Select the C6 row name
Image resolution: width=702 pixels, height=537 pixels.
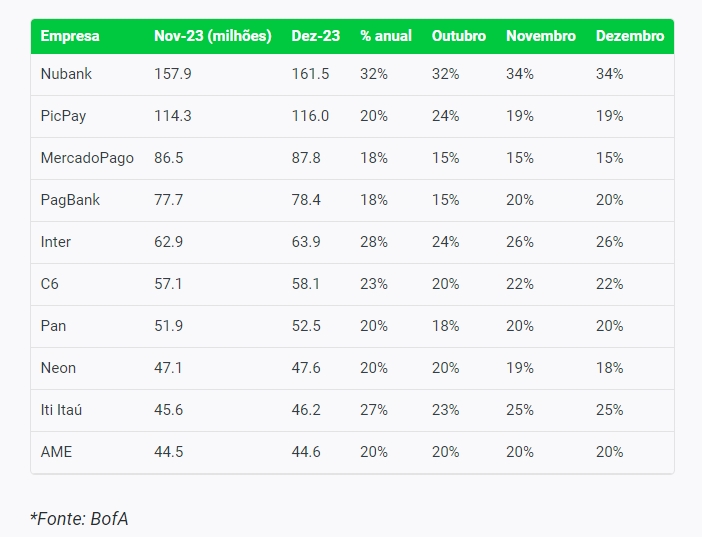click(x=50, y=284)
